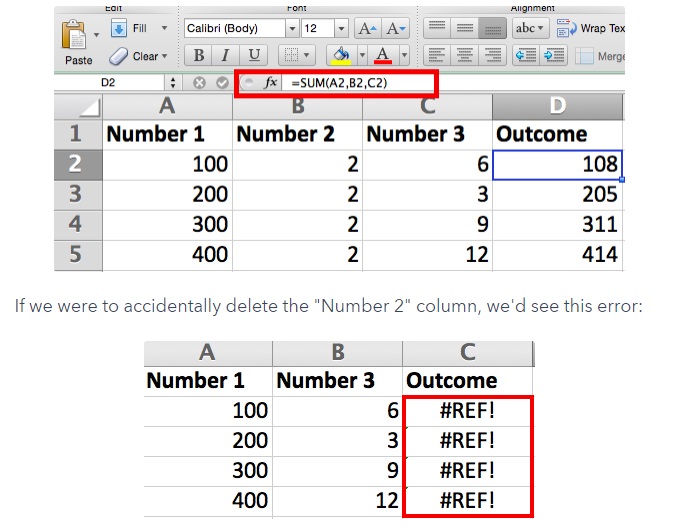
Task: Toggle Italic formatting
Action: [225, 55]
